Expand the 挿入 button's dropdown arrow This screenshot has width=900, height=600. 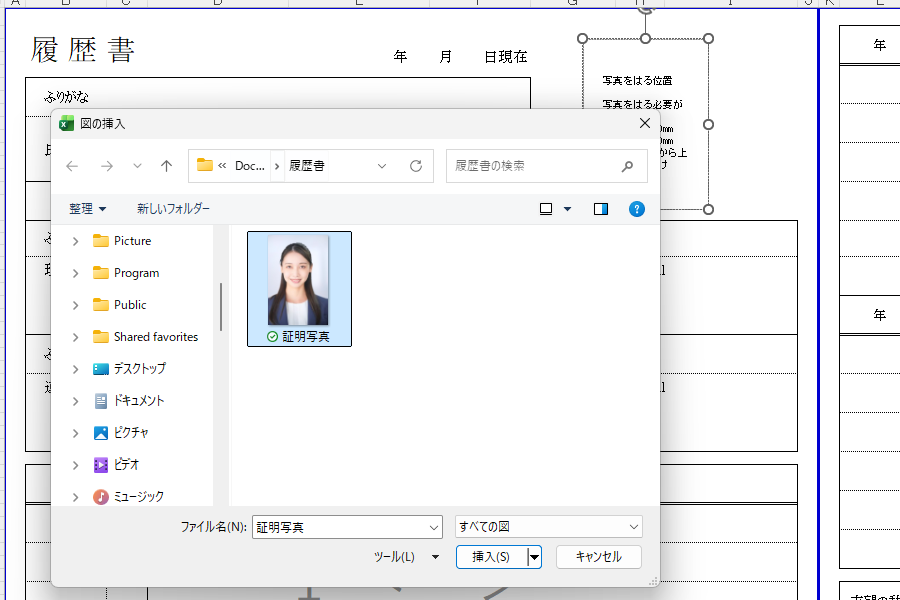point(533,557)
